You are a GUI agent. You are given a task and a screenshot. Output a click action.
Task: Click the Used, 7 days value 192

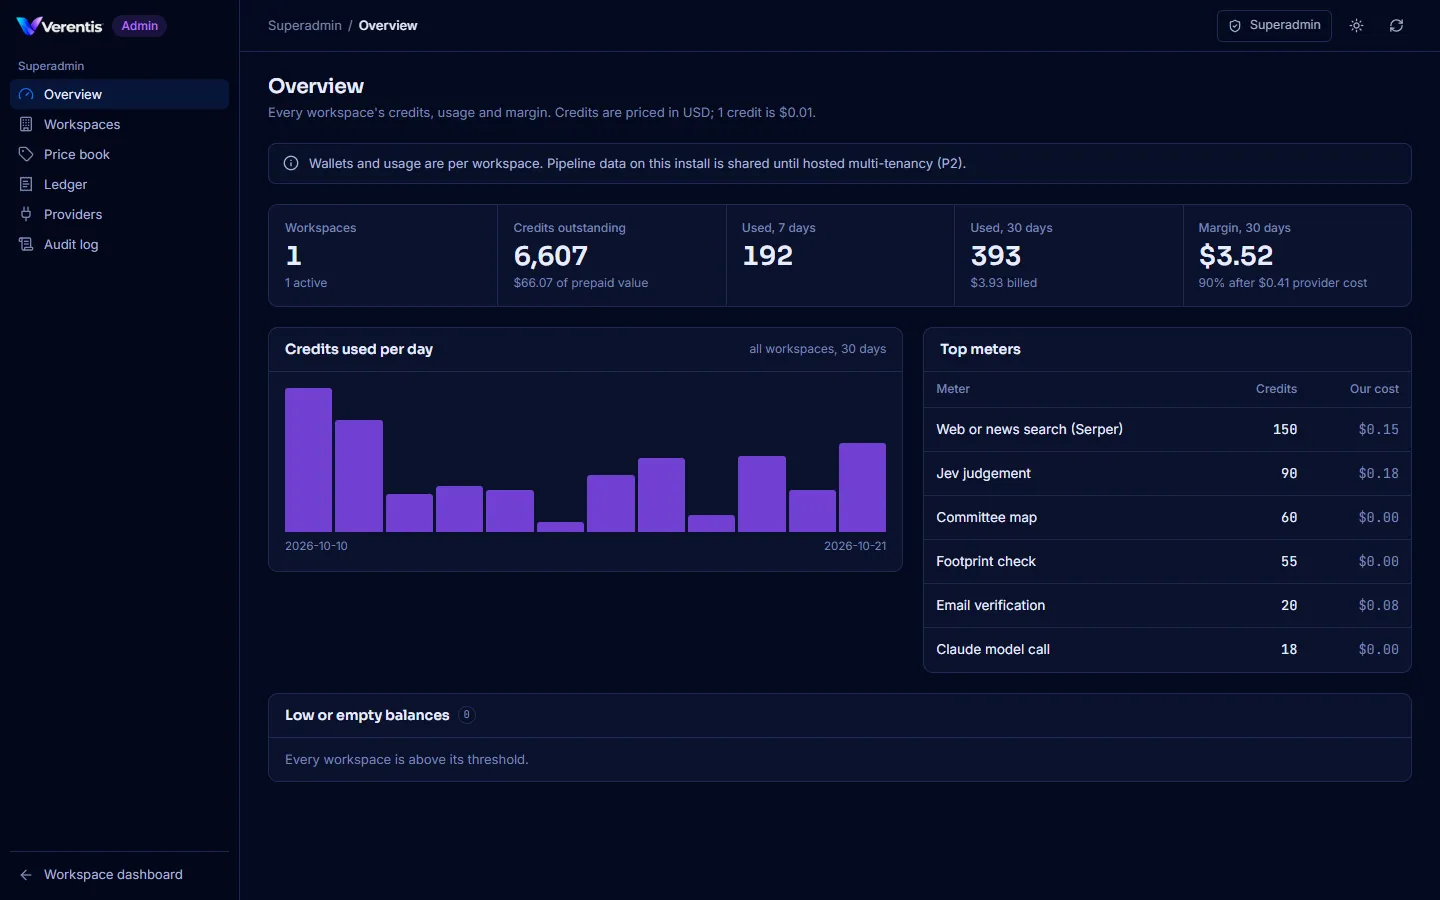pyautogui.click(x=768, y=256)
